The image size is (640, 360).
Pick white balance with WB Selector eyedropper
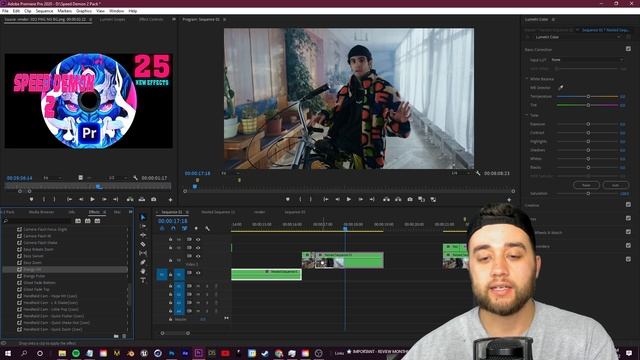[x=560, y=87]
